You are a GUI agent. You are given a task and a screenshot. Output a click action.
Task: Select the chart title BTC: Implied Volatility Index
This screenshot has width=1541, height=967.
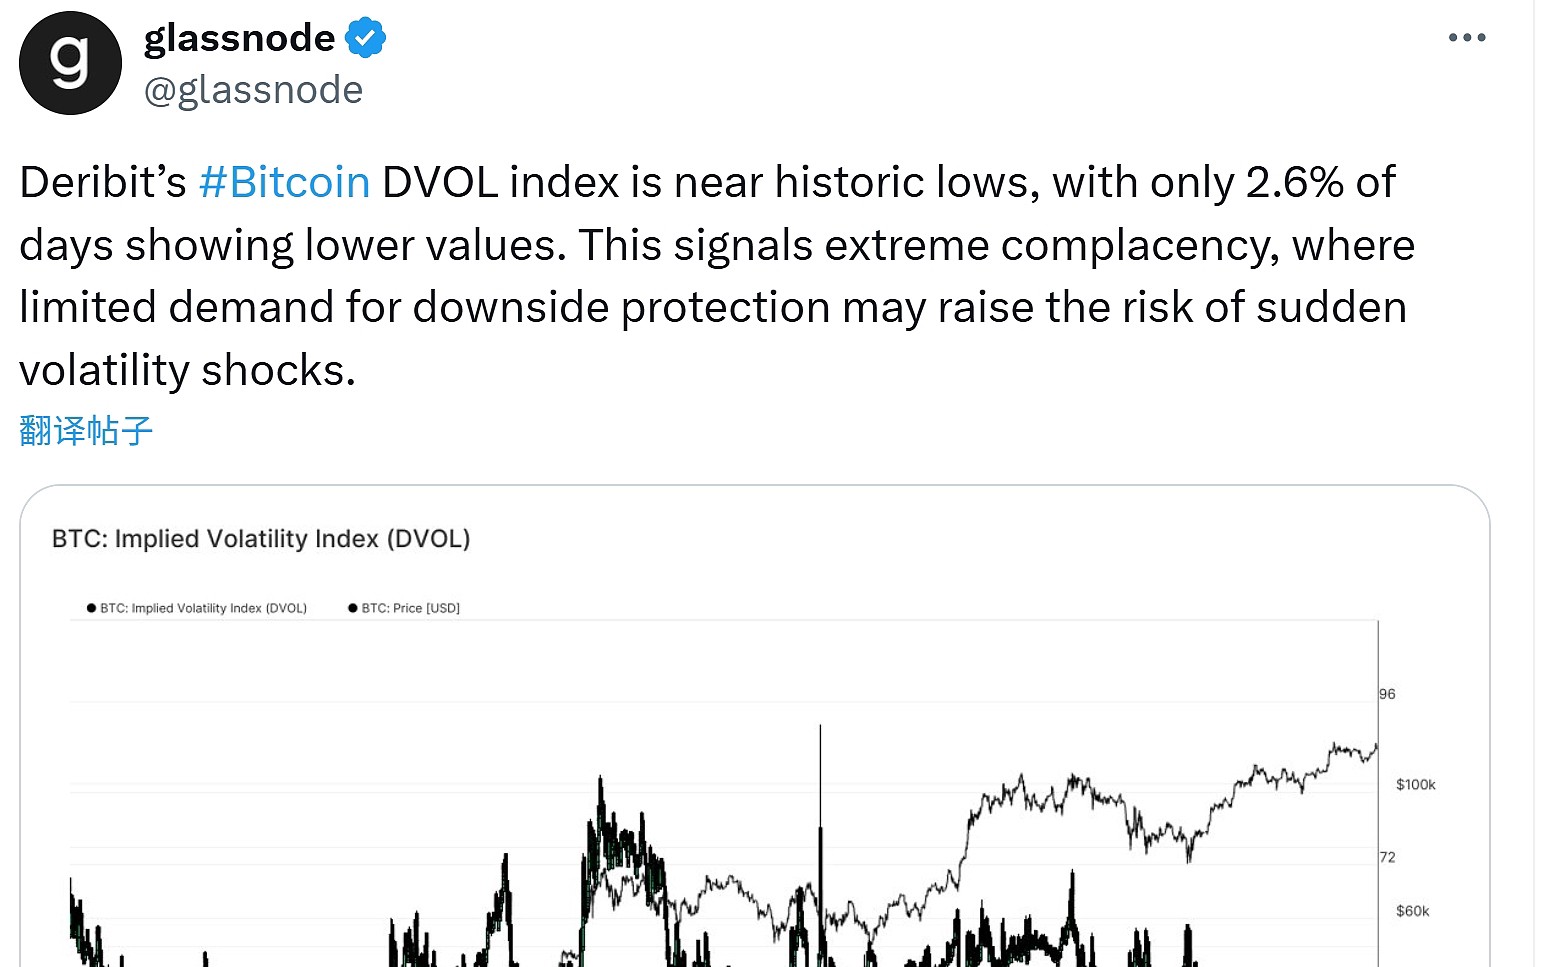pos(261,538)
